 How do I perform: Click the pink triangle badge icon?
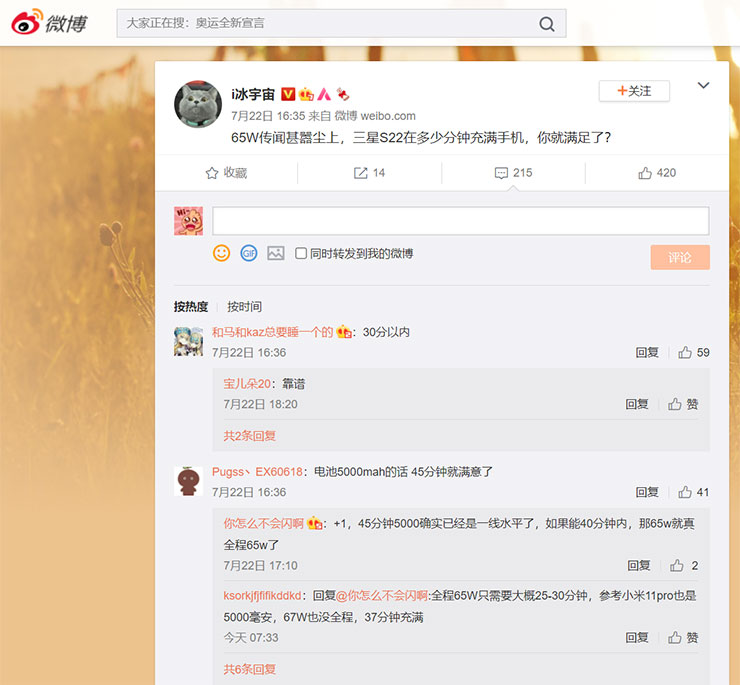324,94
